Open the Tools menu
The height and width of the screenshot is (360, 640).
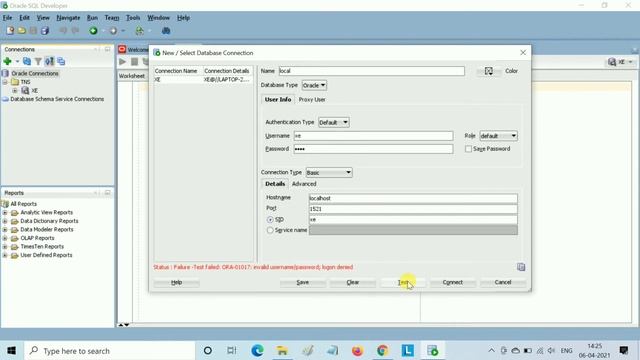pyautogui.click(x=133, y=18)
